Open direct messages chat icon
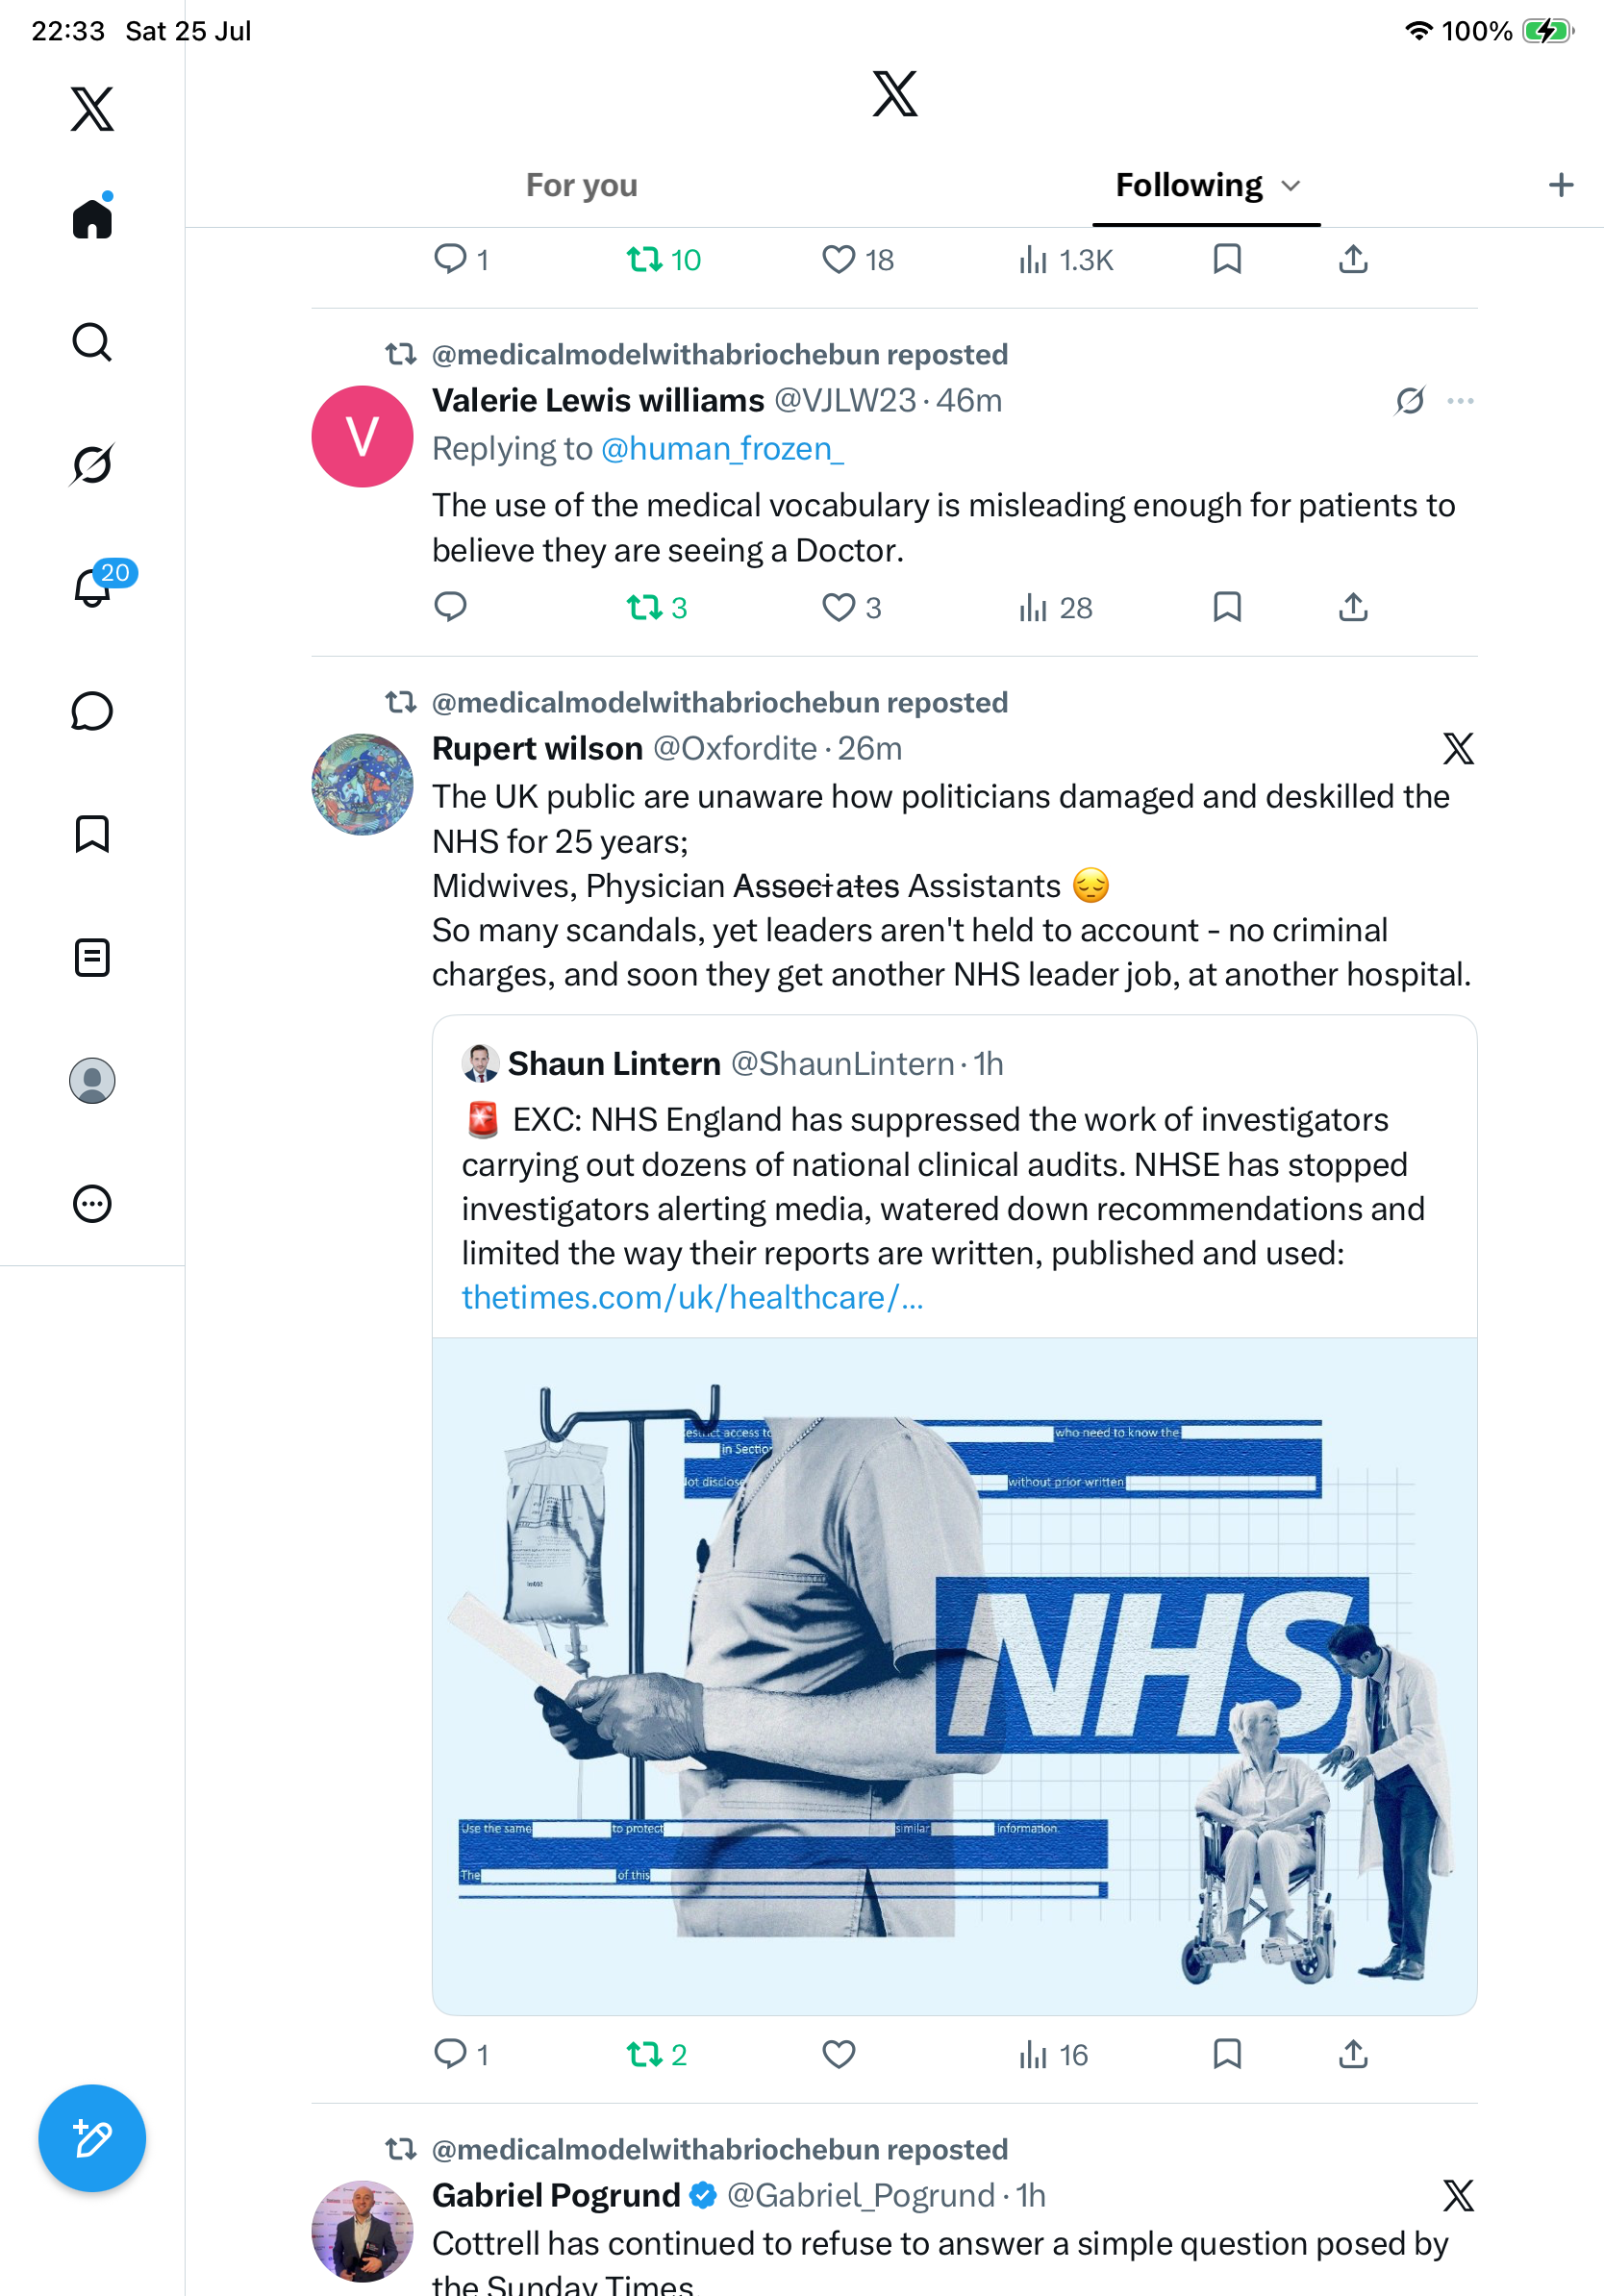Viewport: 1604px width, 2296px height. click(x=92, y=712)
